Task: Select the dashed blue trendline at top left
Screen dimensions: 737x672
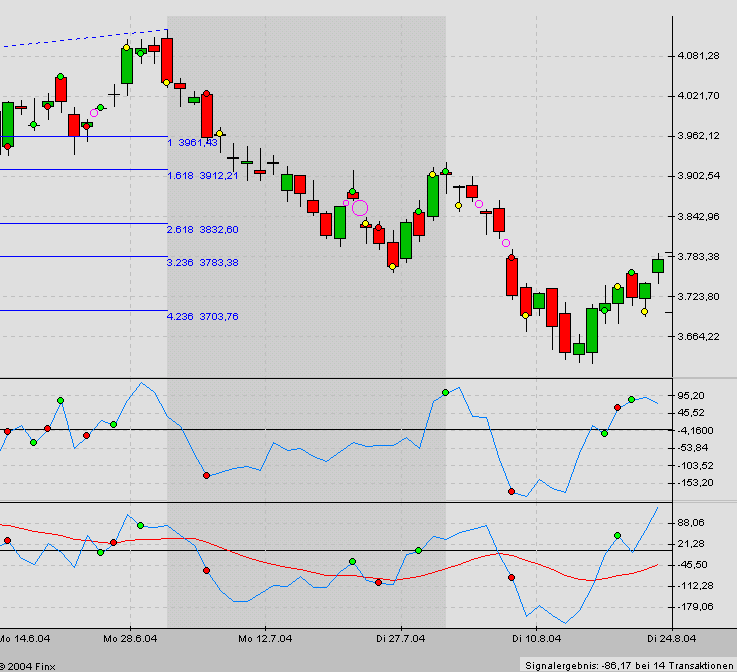Action: click(80, 39)
